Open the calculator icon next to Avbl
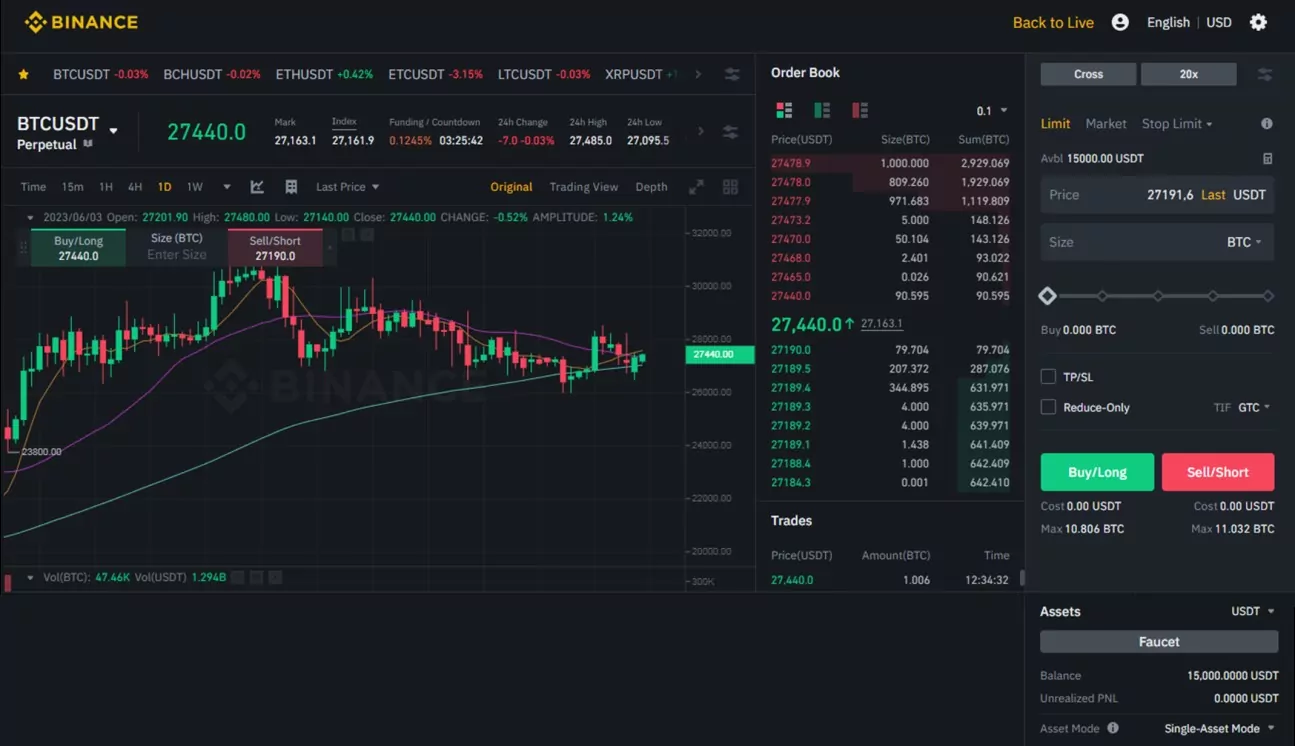The image size is (1295, 746). coord(1268,158)
